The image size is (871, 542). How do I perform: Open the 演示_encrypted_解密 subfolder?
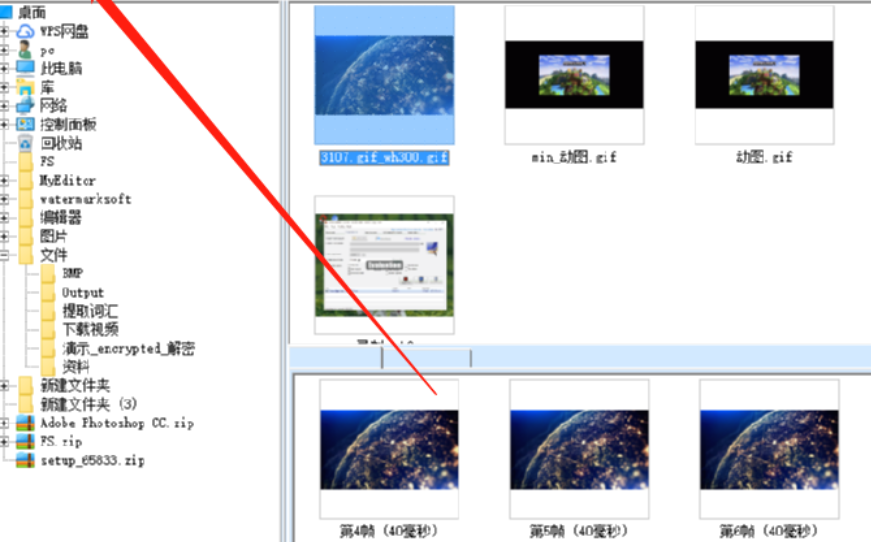pos(128,348)
